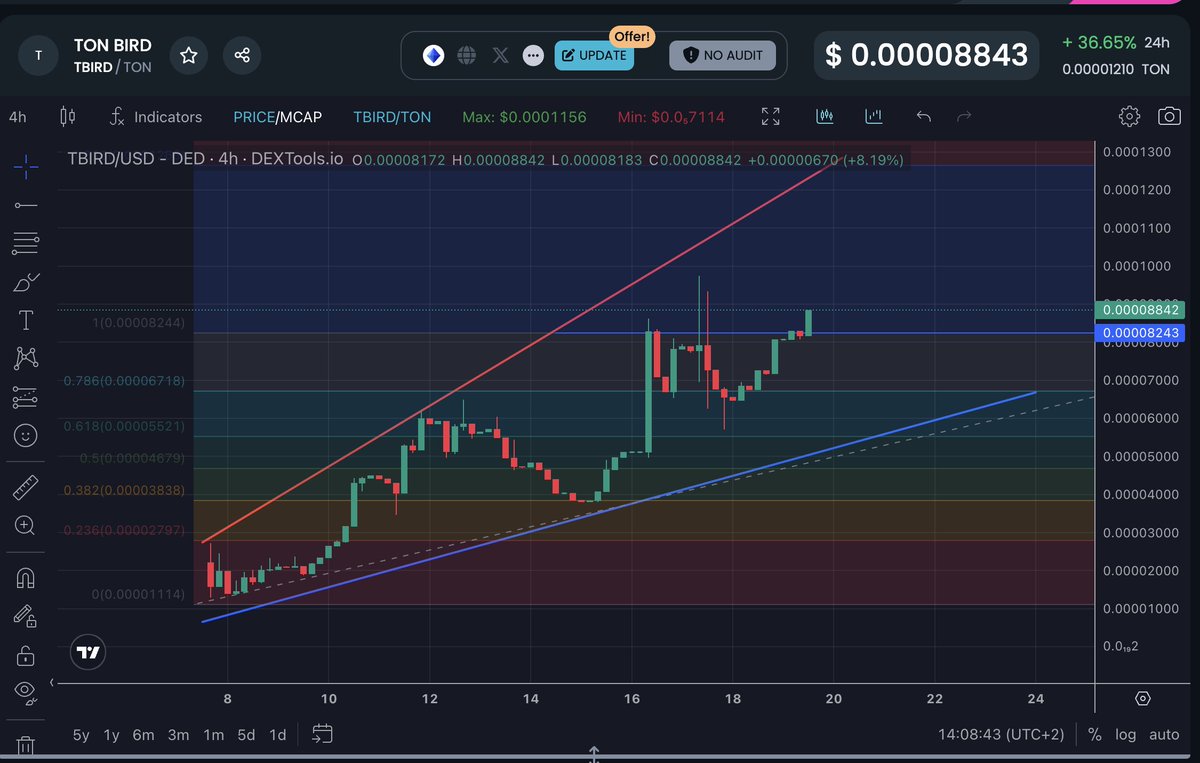This screenshot has height=763, width=1200.
Task: Click the bar chart icon
Action: click(874, 117)
